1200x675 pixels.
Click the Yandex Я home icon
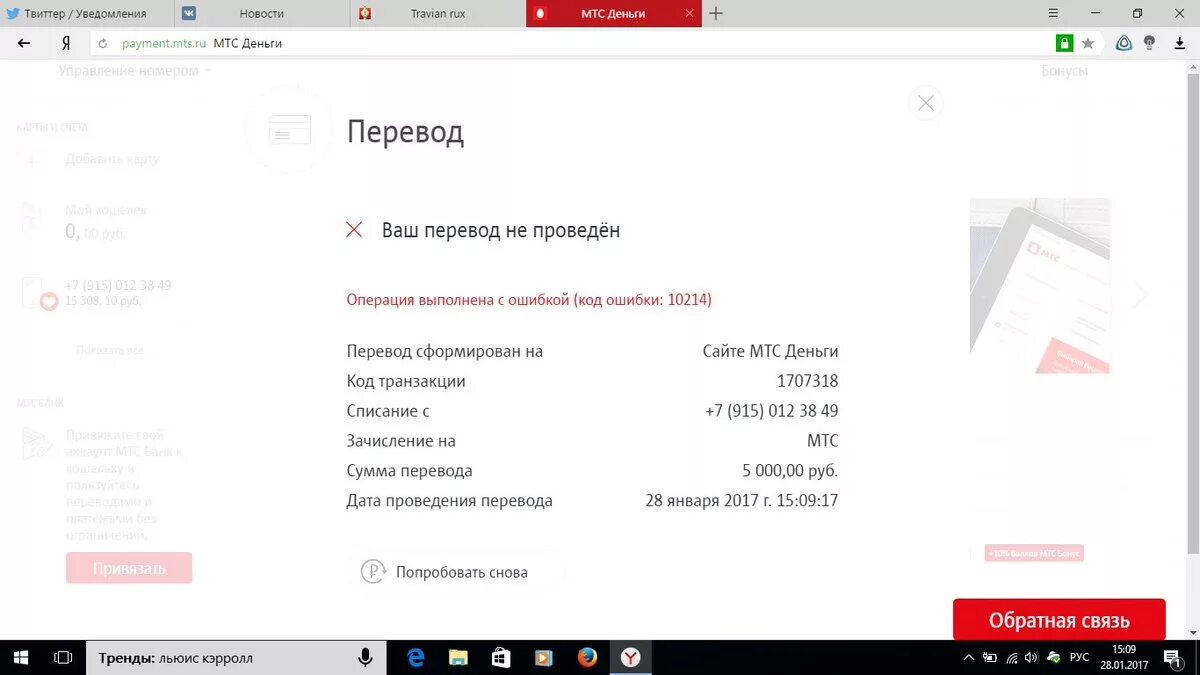pyautogui.click(x=66, y=43)
